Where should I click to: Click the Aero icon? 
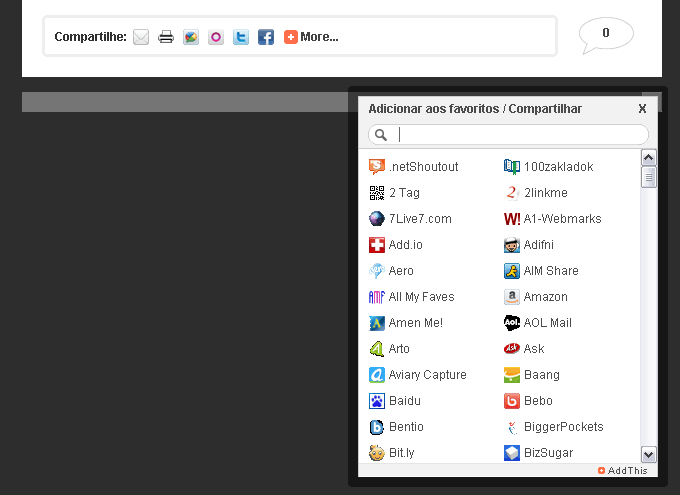[x=376, y=270]
